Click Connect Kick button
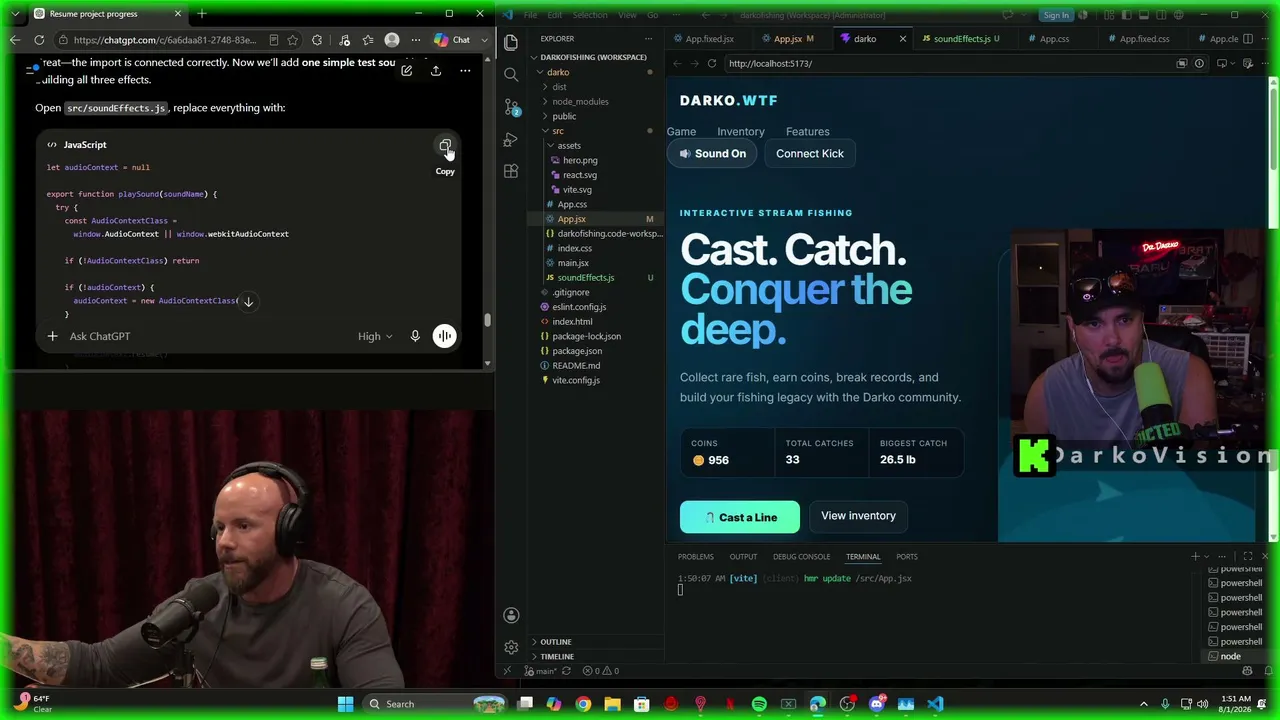The image size is (1280, 720). (x=809, y=153)
